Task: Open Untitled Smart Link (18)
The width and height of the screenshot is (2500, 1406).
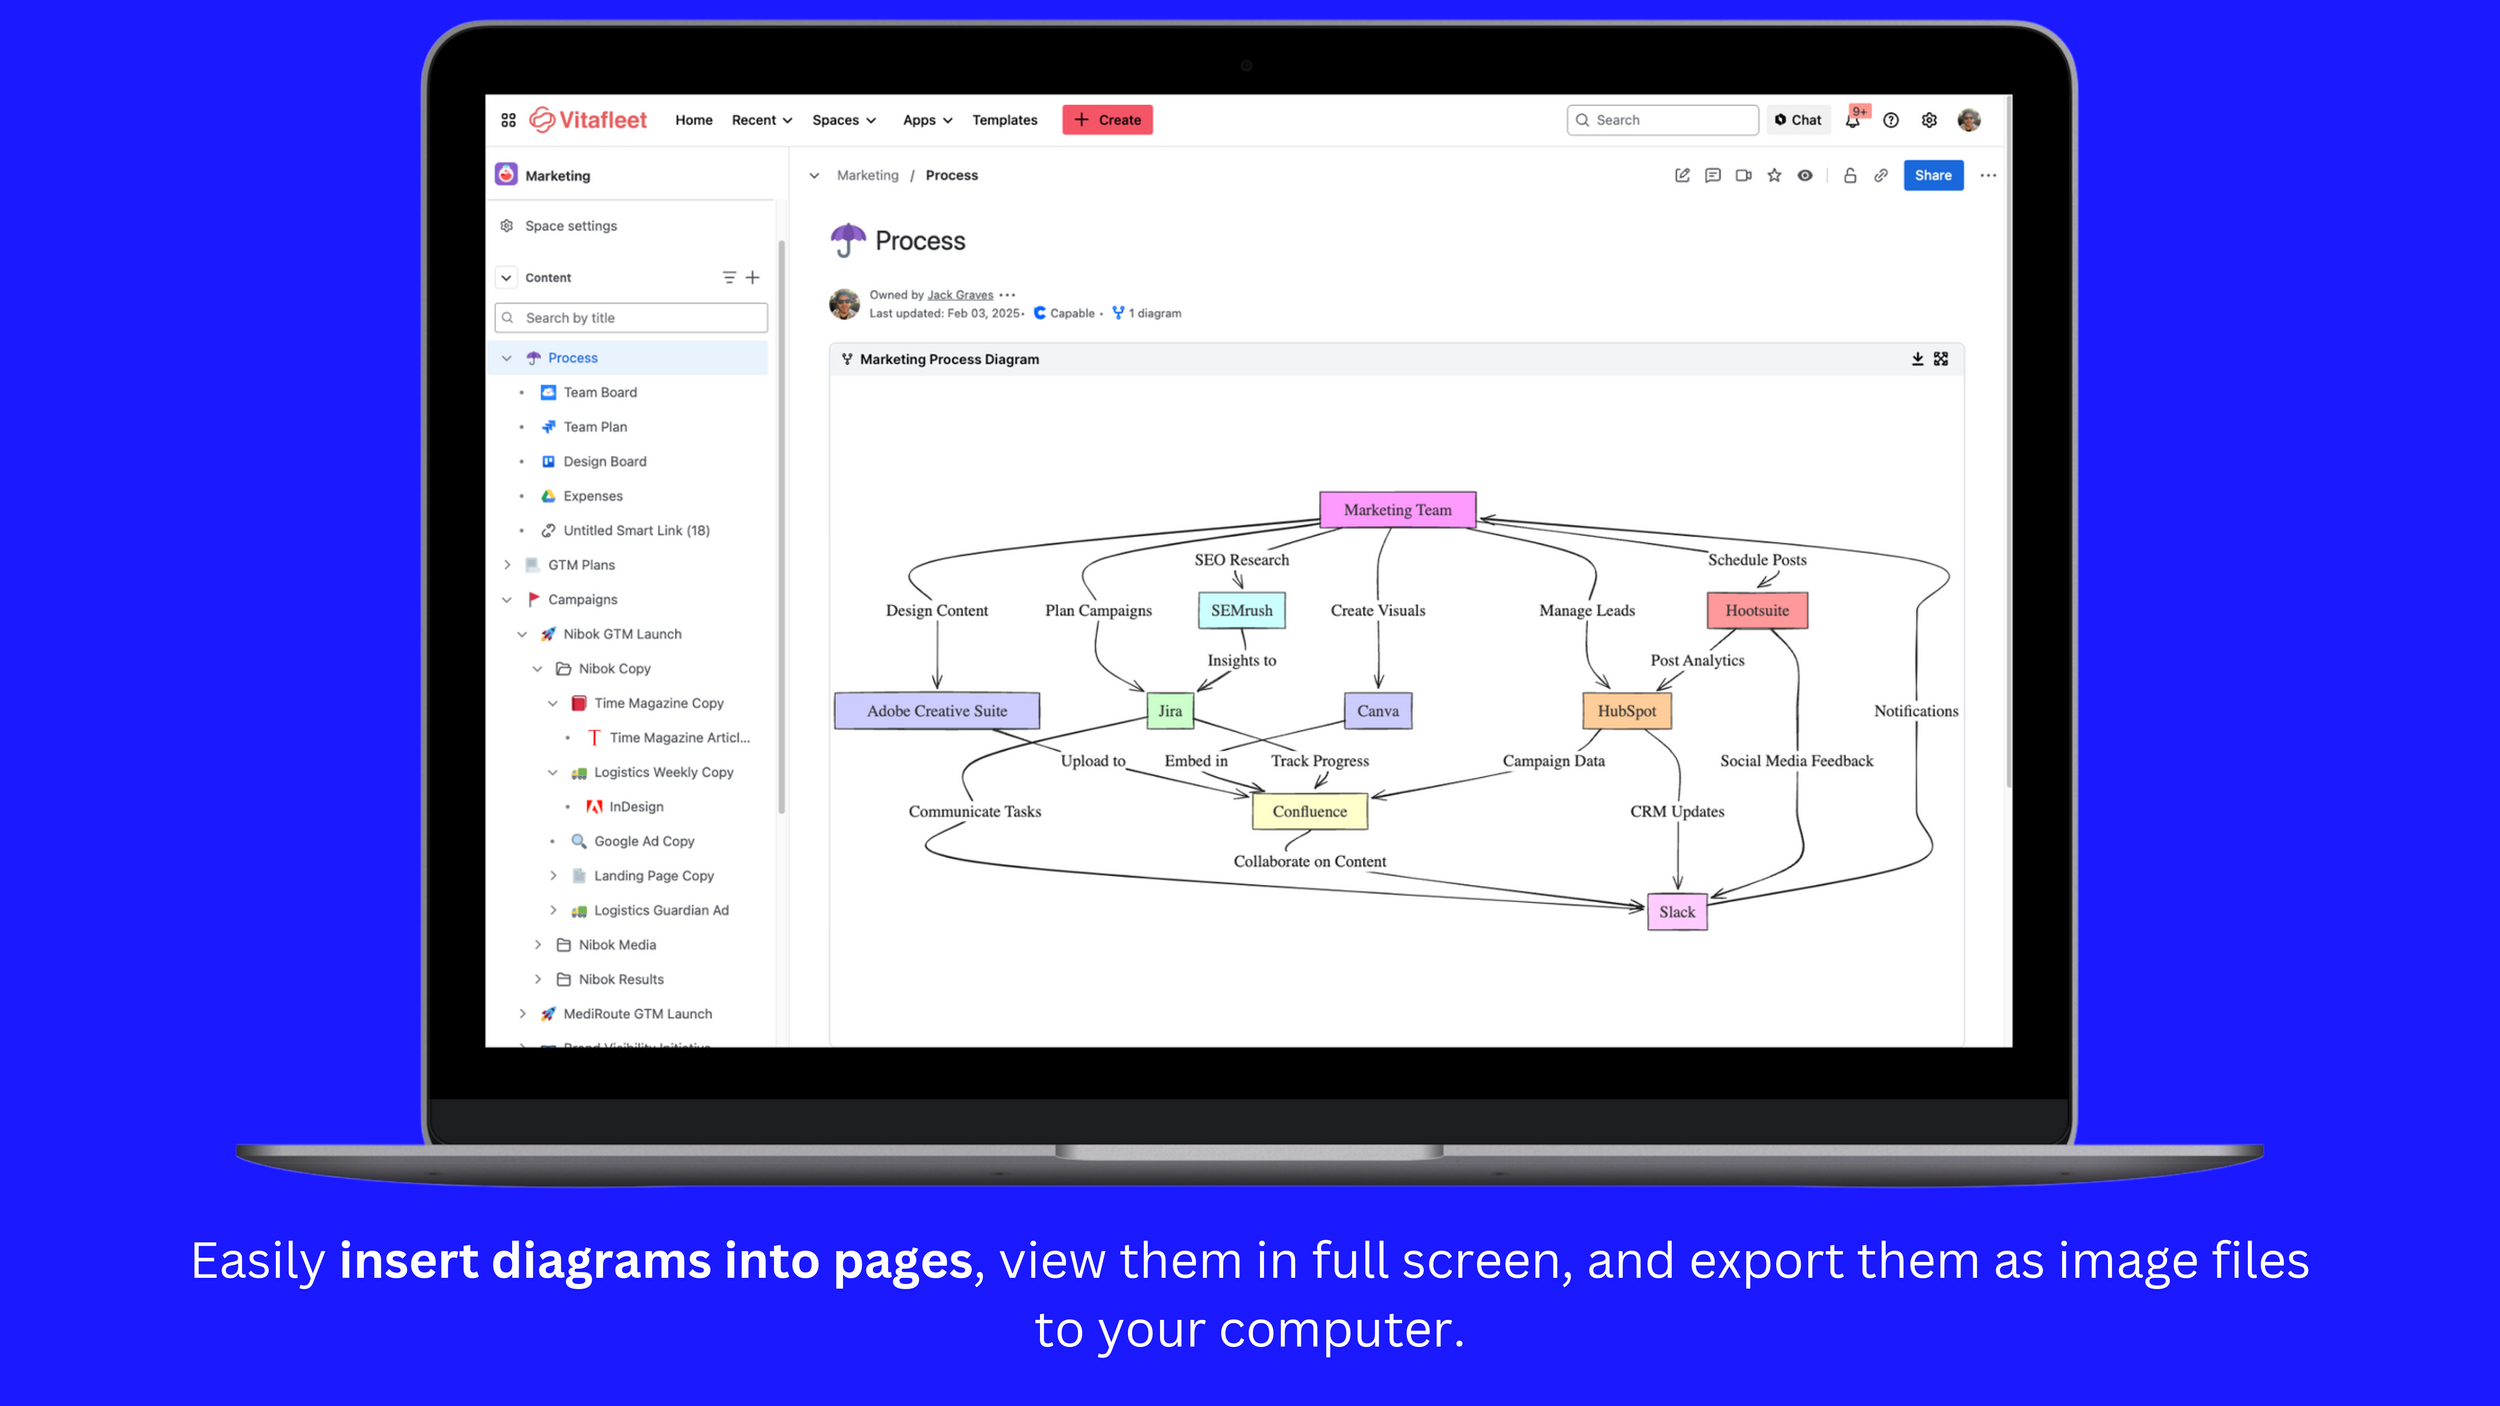Action: coord(636,531)
